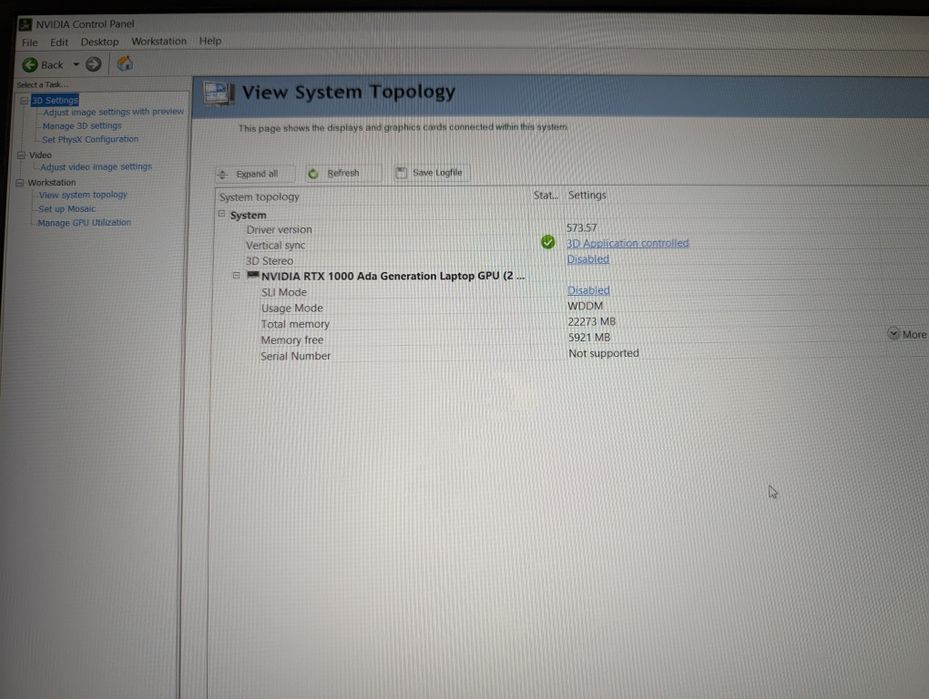Select the 3D Stereo row label
The width and height of the screenshot is (929, 699).
point(269,261)
